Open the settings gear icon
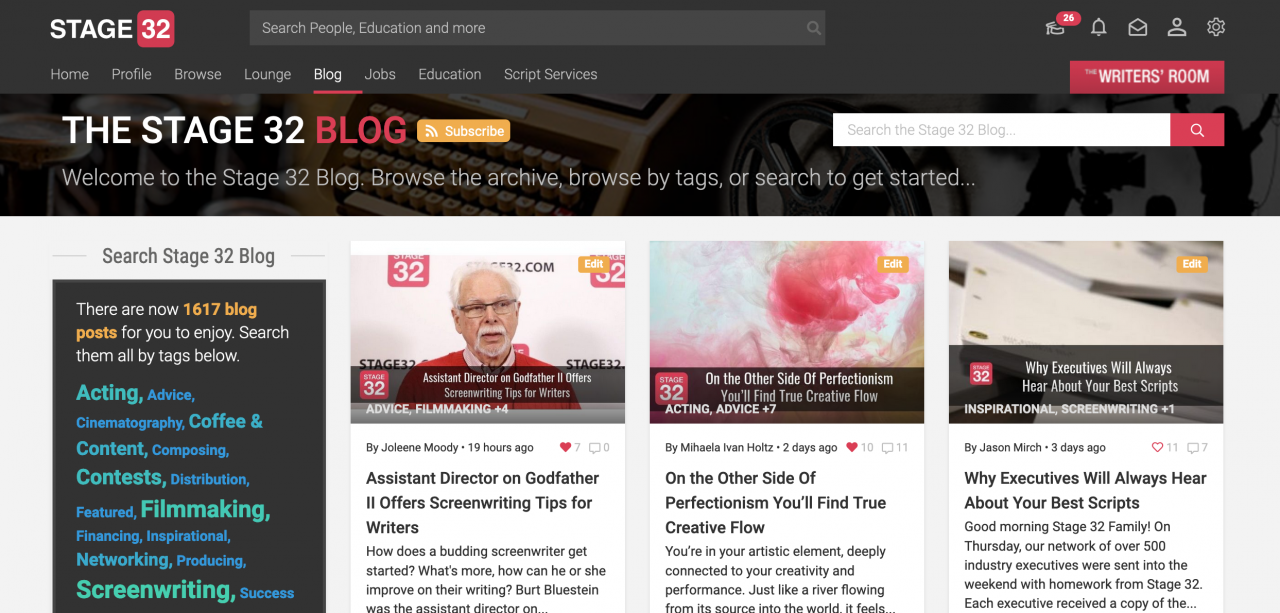 [1216, 28]
